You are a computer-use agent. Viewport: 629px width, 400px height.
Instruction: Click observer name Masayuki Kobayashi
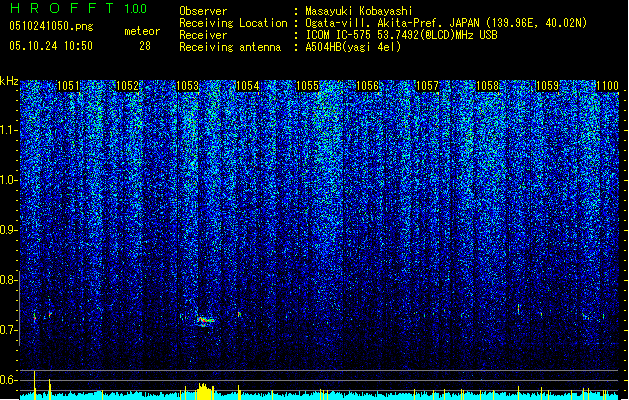tap(359, 11)
